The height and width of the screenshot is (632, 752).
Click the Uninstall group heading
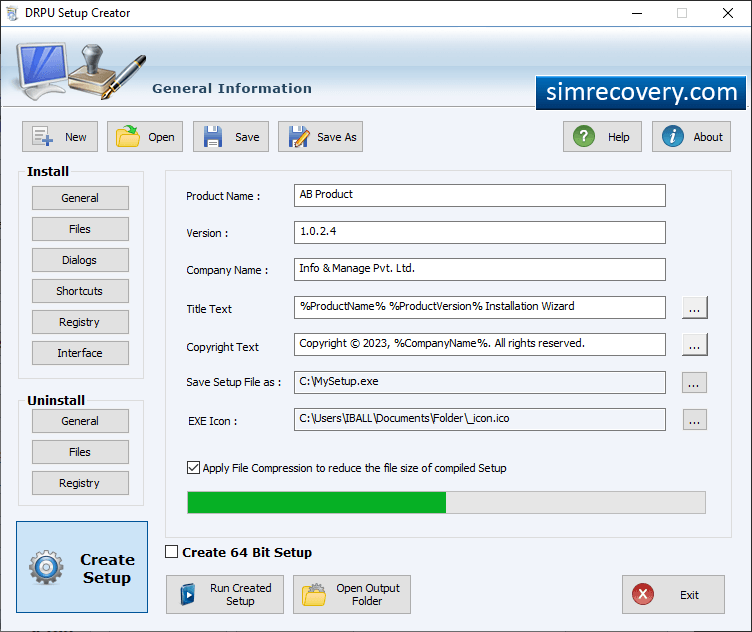tap(56, 400)
